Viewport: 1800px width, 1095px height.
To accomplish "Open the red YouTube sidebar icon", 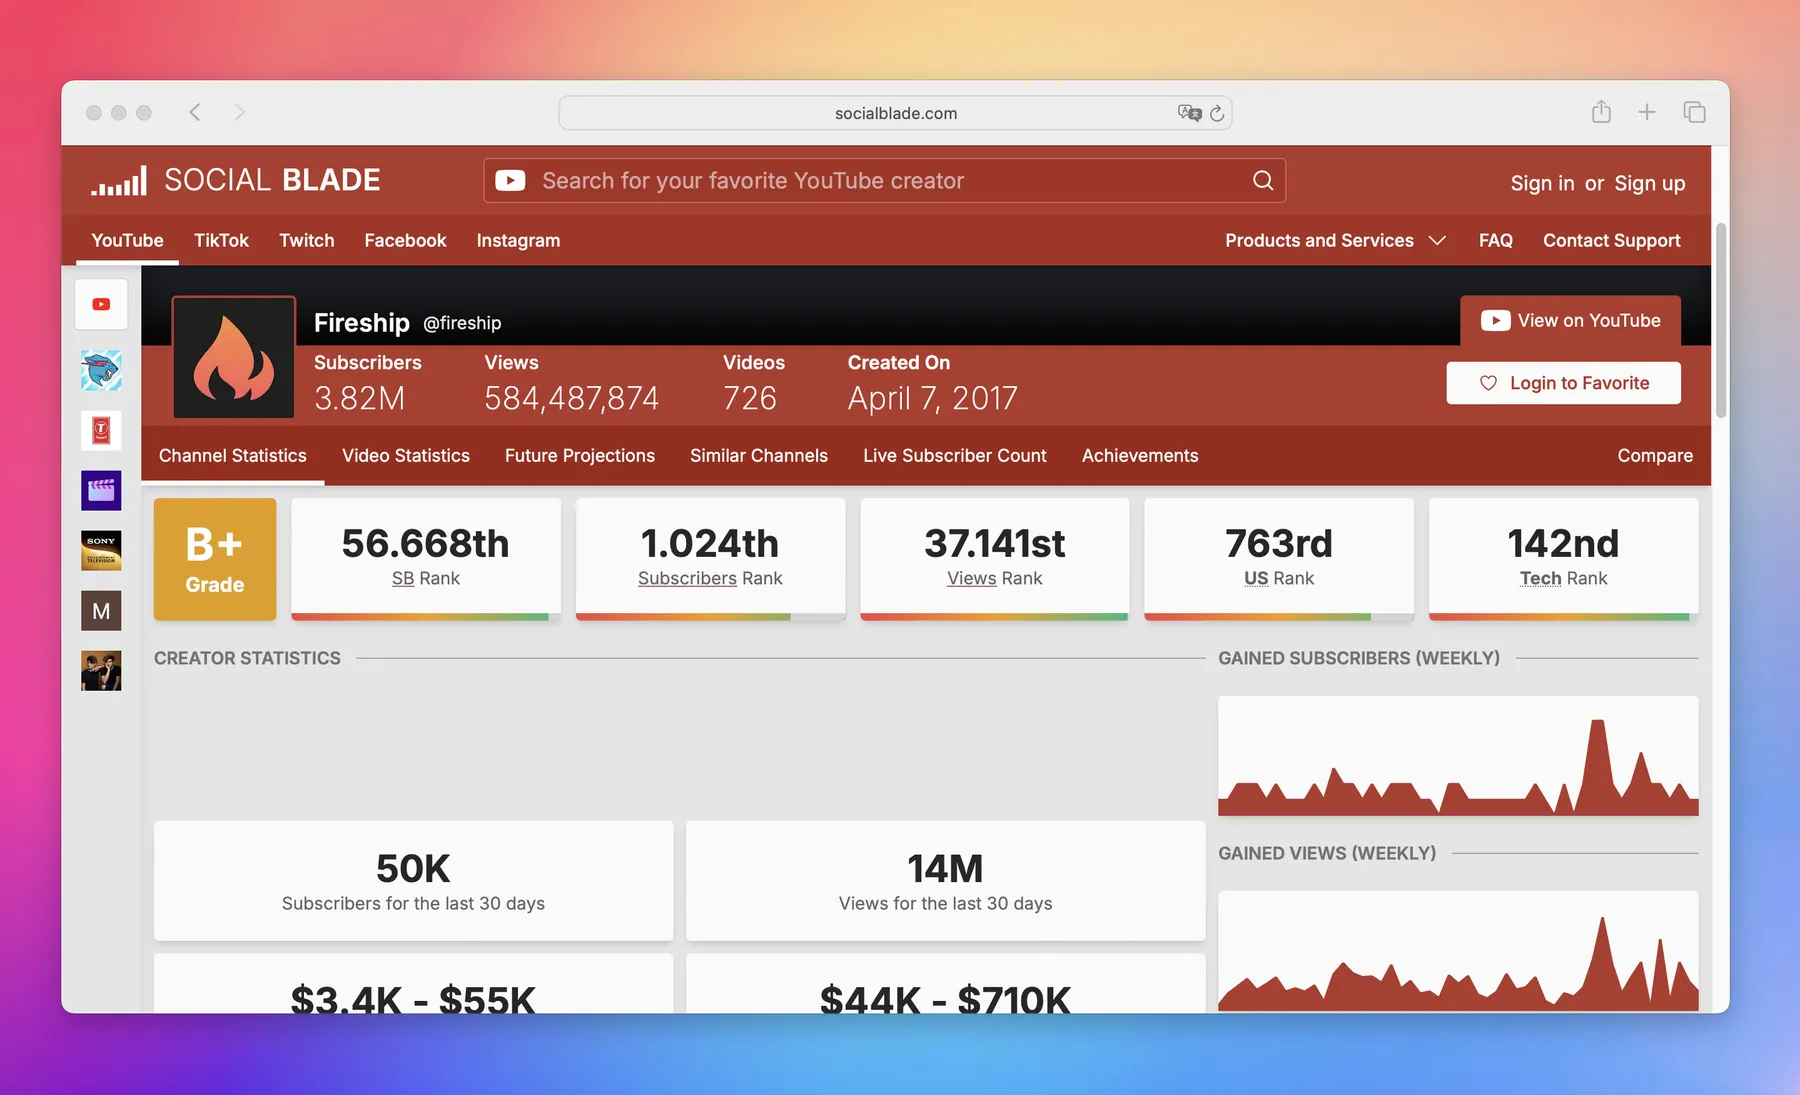I will click(101, 304).
